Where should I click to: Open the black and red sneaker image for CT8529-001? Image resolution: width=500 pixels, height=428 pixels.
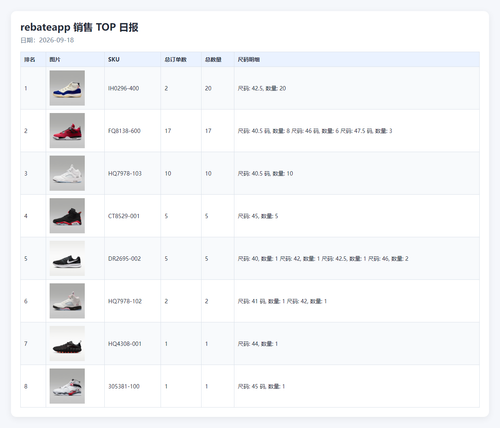click(x=67, y=216)
